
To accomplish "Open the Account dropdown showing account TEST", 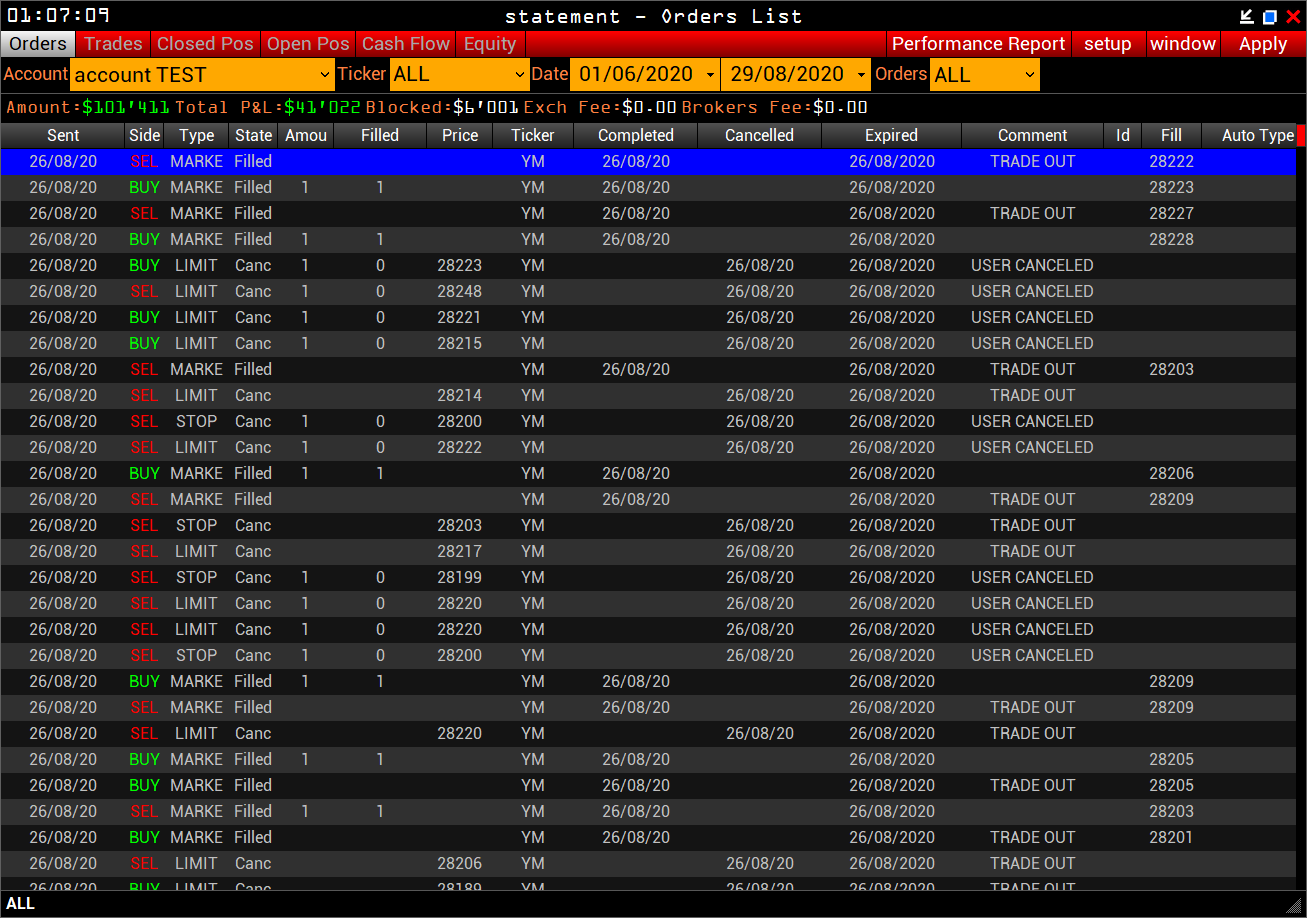I will 202,75.
